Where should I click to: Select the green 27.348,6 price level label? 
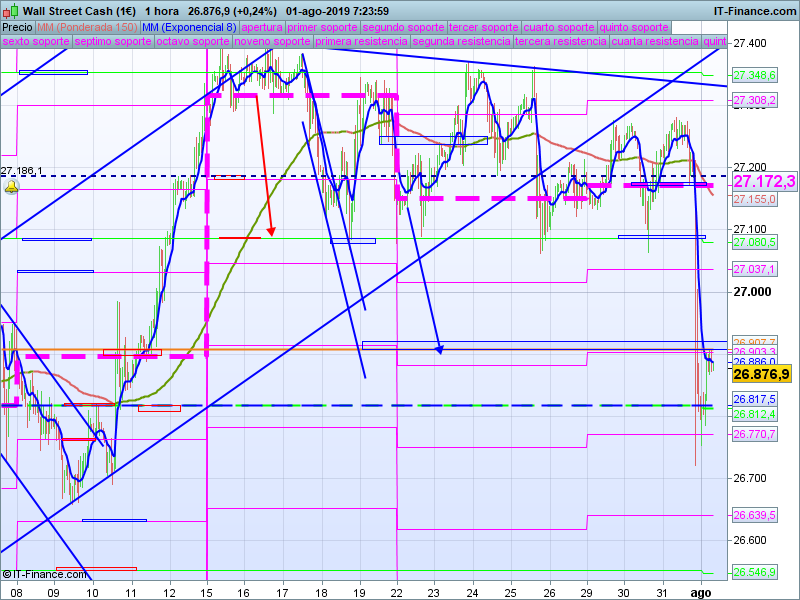pos(755,75)
